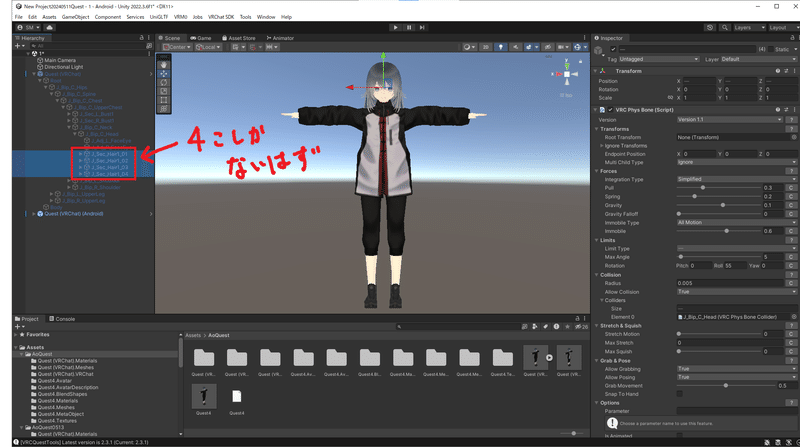Open the Version 1.1 dropdown

coord(730,119)
